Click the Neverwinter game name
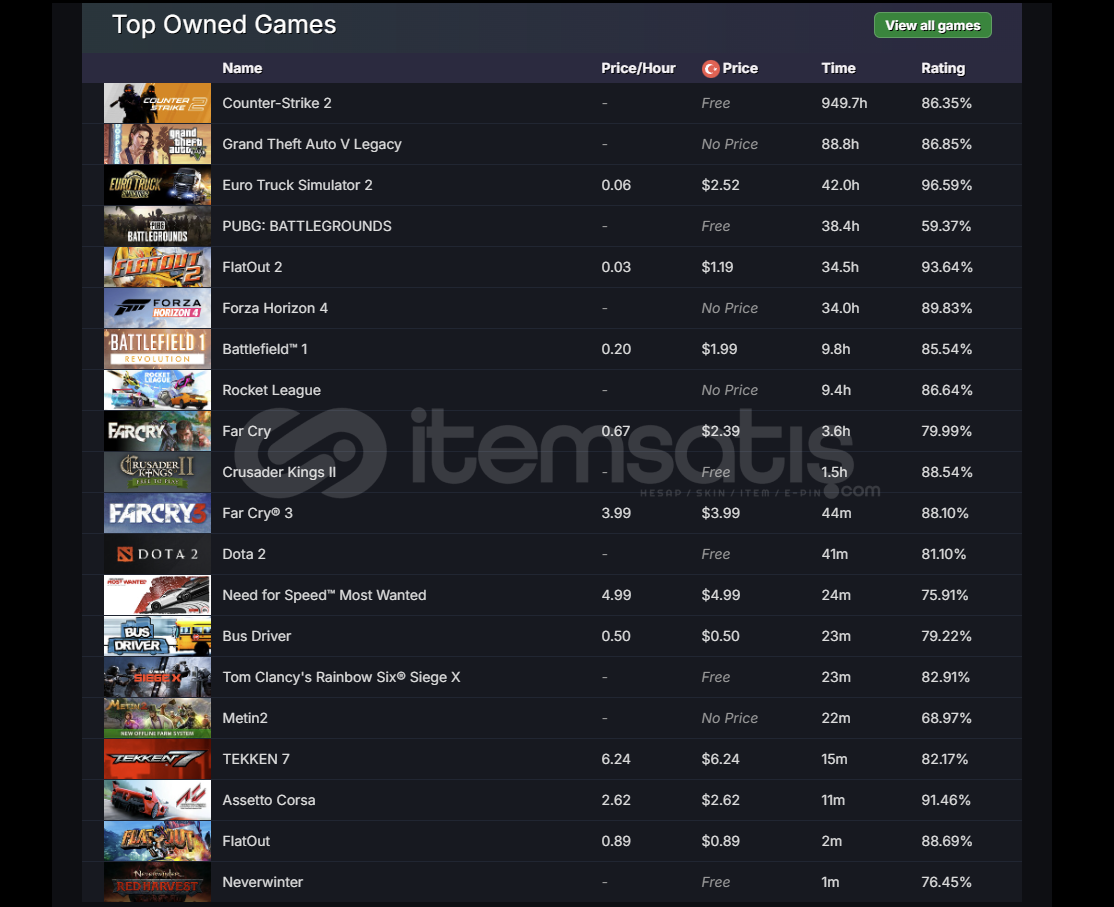 point(262,882)
